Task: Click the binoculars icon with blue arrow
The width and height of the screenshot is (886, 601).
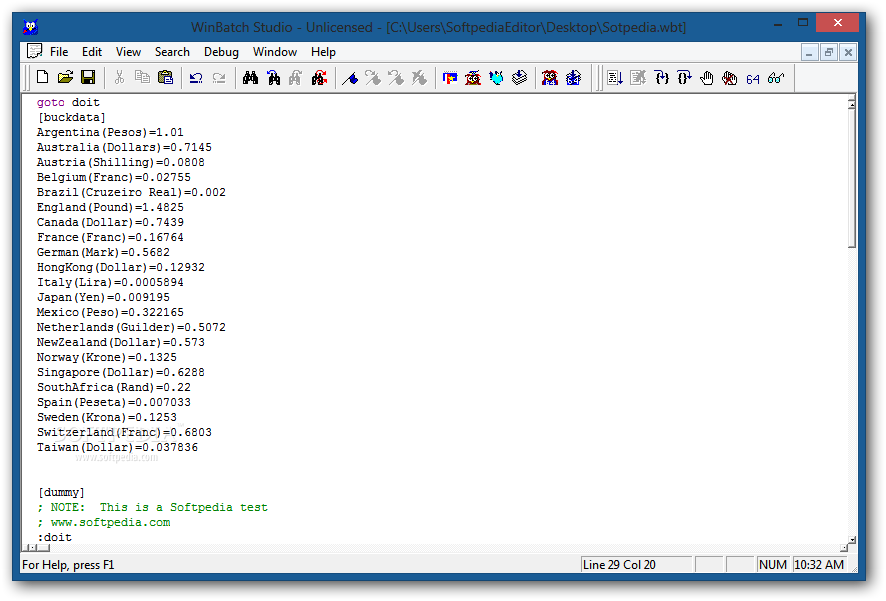Action: tap(273, 77)
